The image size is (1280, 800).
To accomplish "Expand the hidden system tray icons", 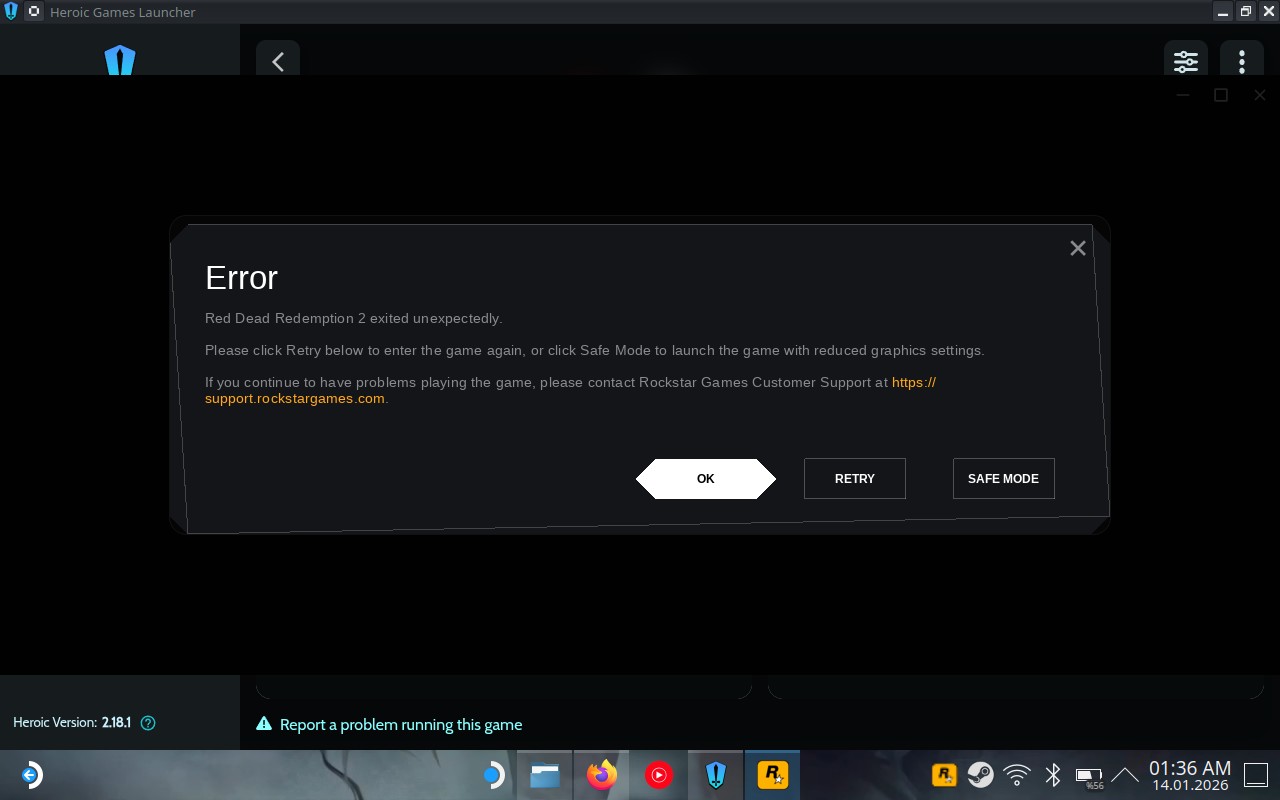I will click(x=1125, y=775).
